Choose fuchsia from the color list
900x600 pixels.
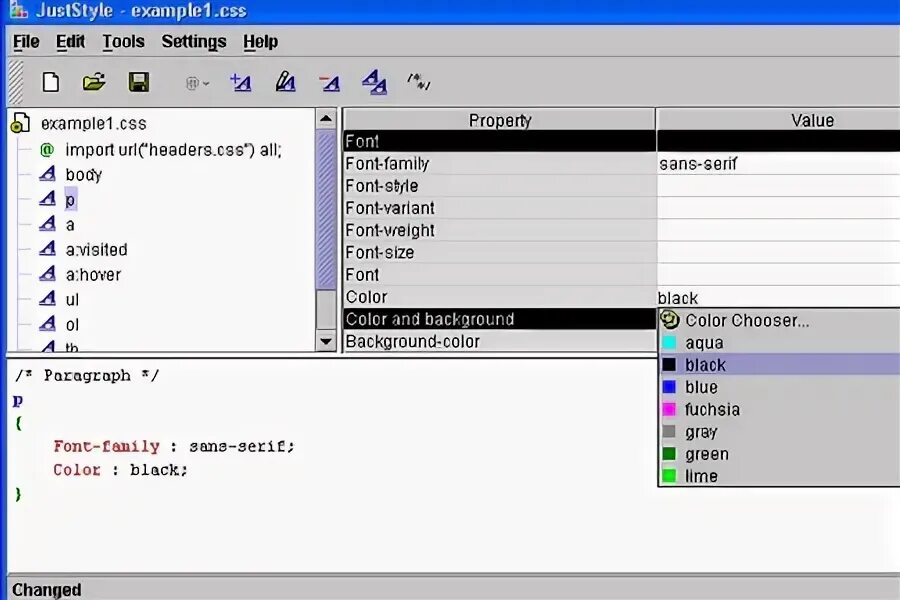coord(780,409)
